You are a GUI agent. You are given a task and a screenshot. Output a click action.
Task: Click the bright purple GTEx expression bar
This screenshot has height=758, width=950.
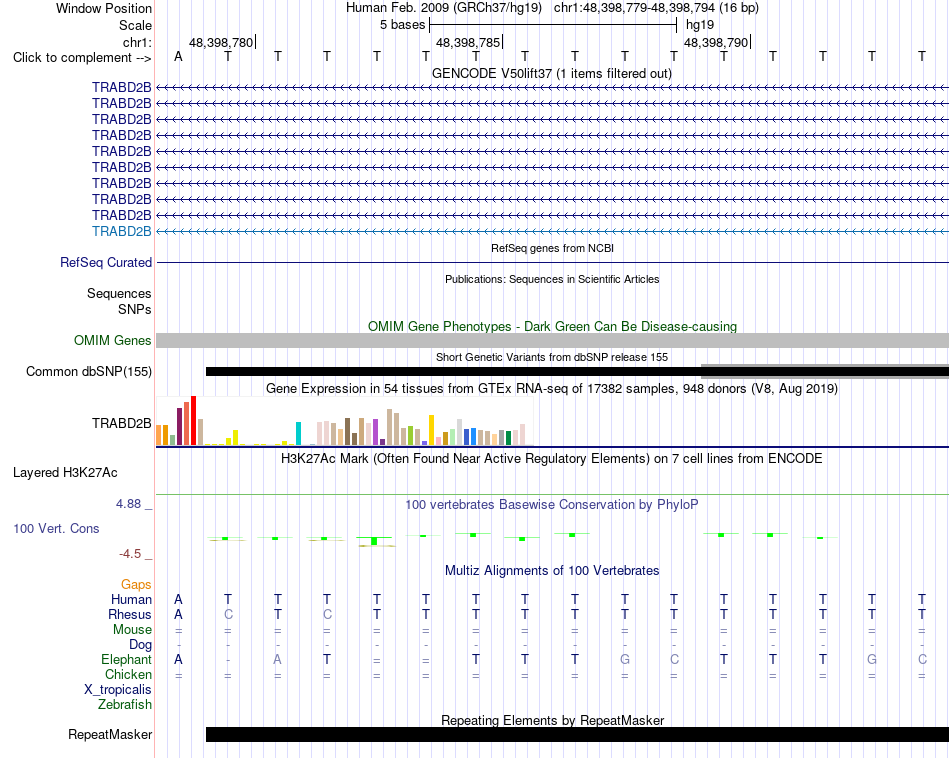coord(376,432)
